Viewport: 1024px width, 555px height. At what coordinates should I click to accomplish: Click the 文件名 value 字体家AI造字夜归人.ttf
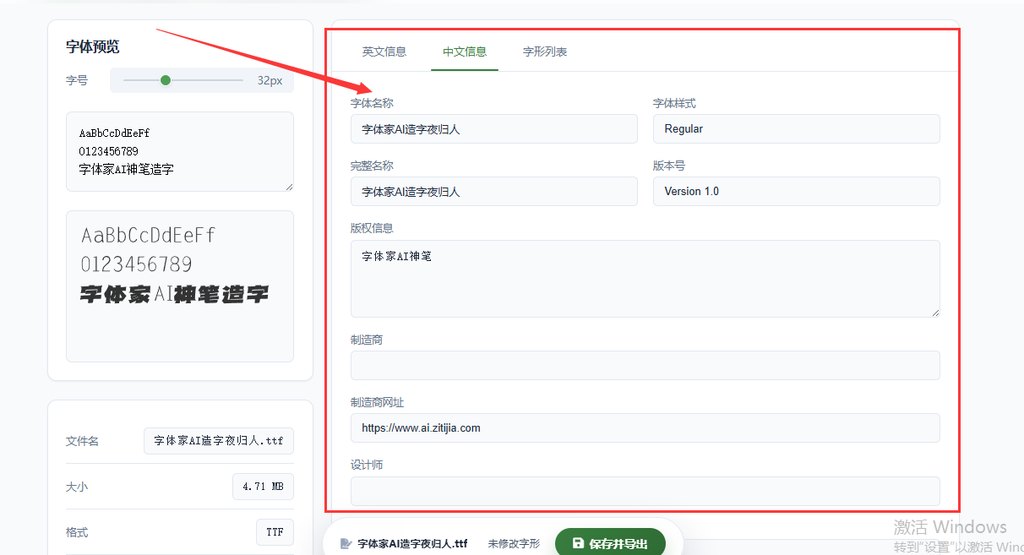219,441
